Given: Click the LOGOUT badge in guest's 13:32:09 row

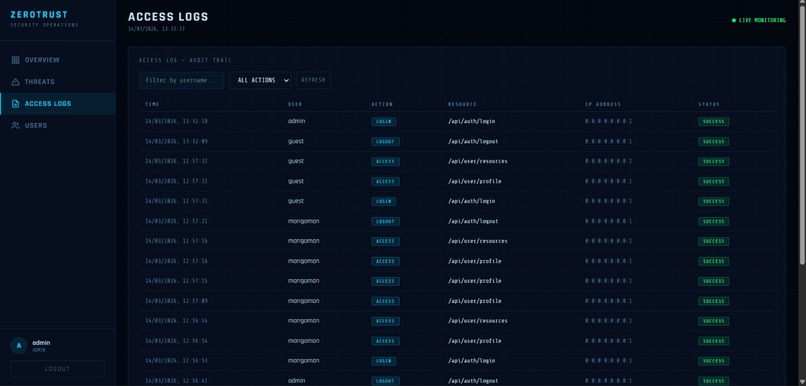Looking at the screenshot, I should [x=386, y=141].
